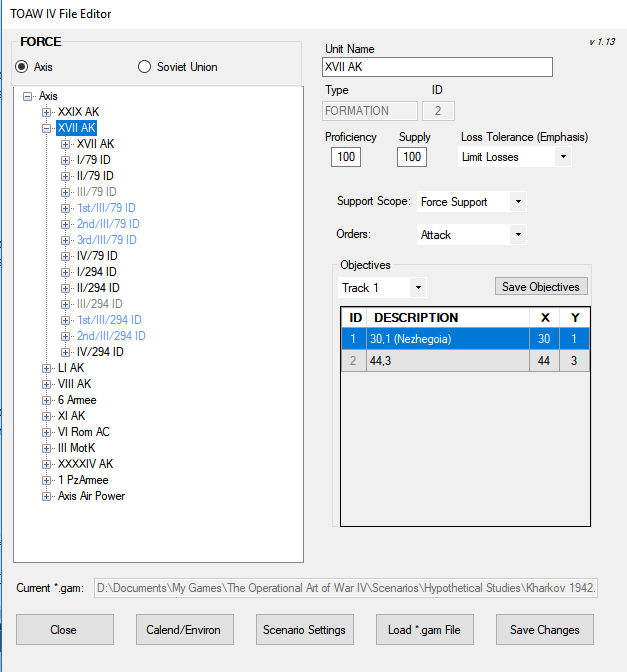Click the Close button
Image resolution: width=627 pixels, height=672 pixels.
point(65,630)
